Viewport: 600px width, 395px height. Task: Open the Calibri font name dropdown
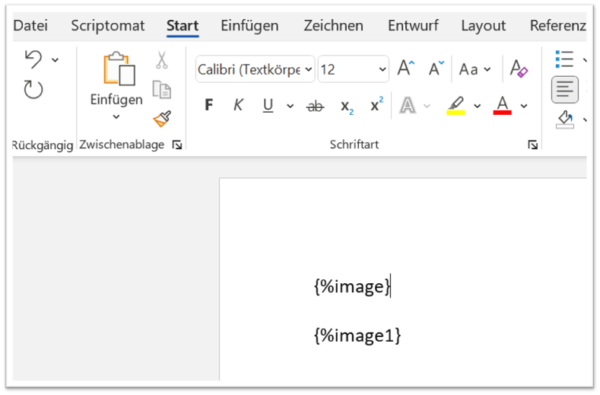(255, 69)
